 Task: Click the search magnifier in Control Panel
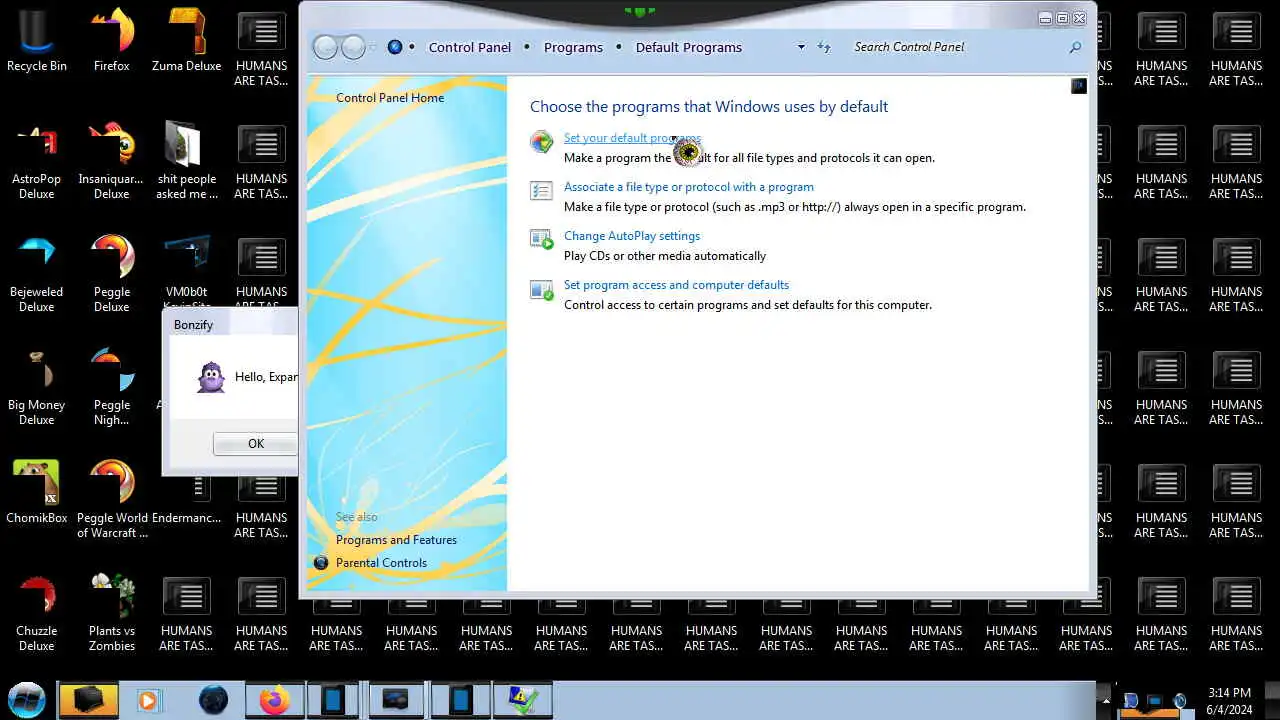tap(1075, 47)
